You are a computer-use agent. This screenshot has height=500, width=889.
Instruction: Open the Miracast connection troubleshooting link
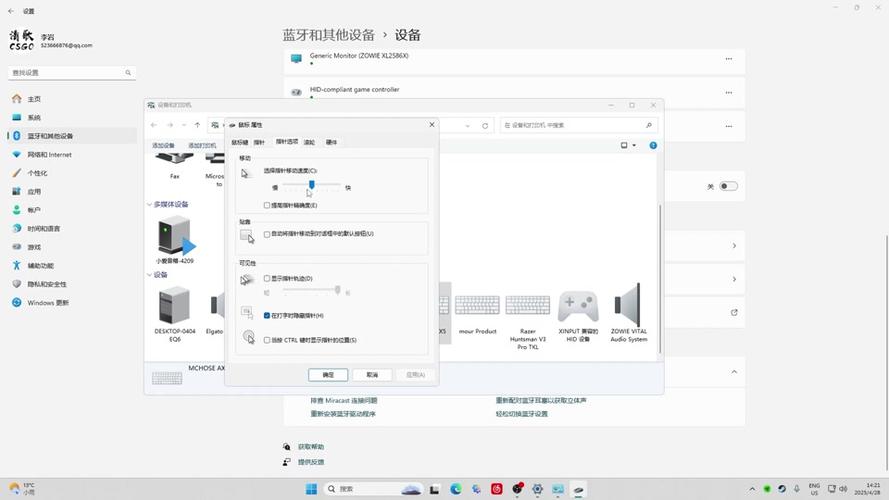click(x=344, y=400)
